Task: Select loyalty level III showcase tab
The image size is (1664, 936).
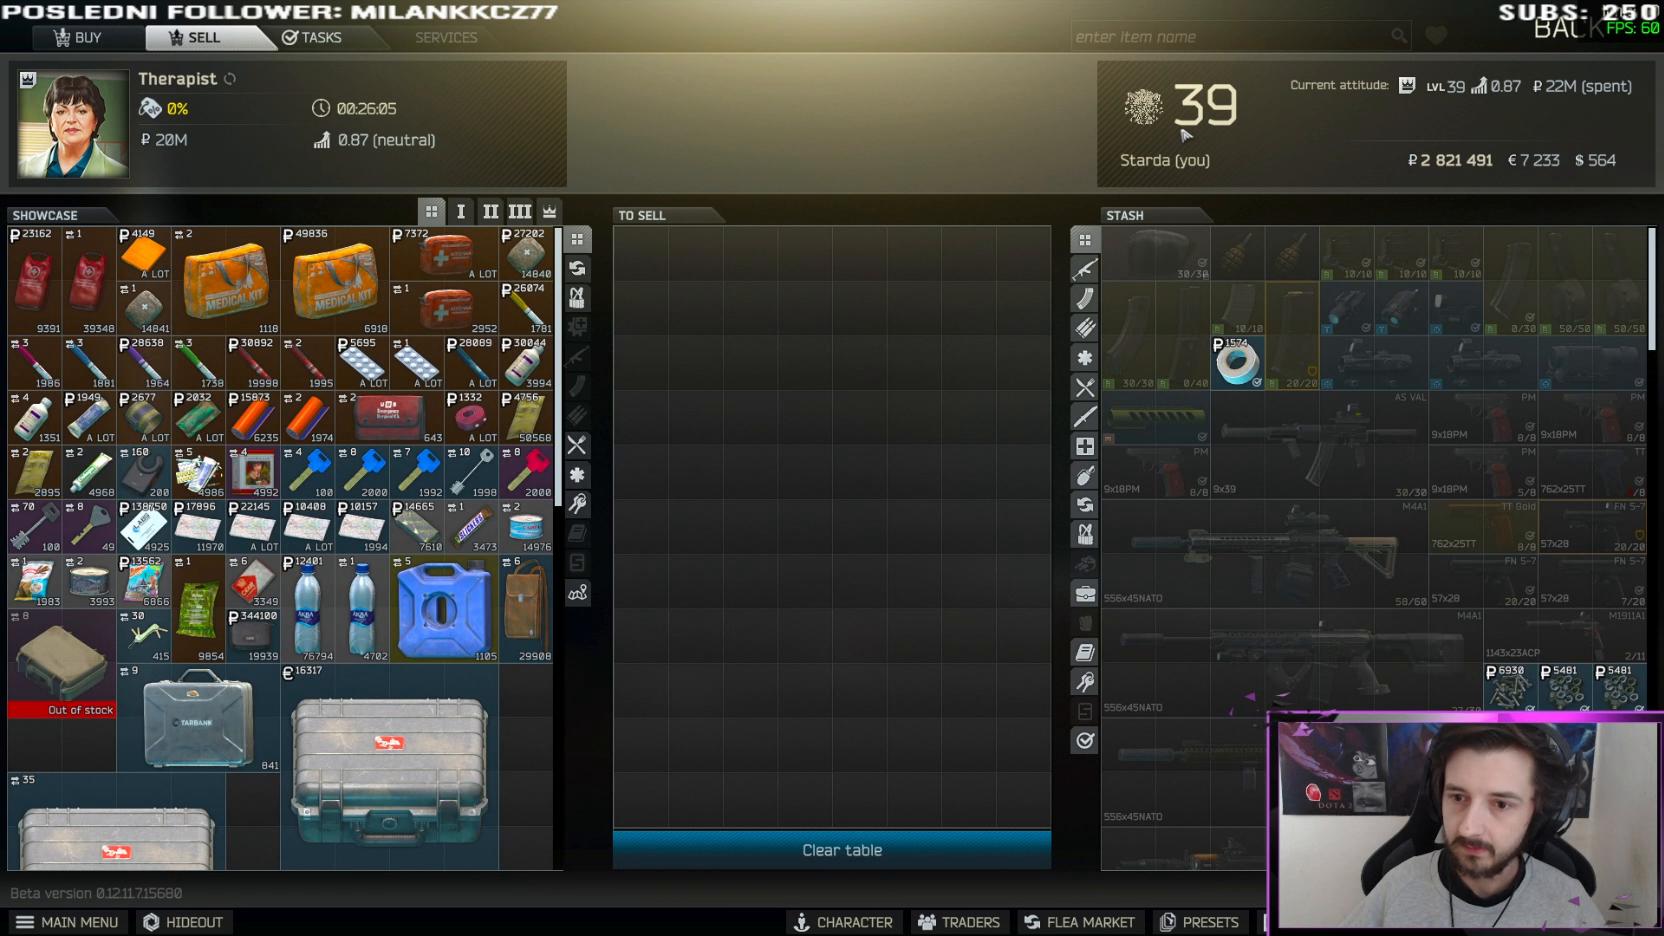Action: [x=520, y=211]
